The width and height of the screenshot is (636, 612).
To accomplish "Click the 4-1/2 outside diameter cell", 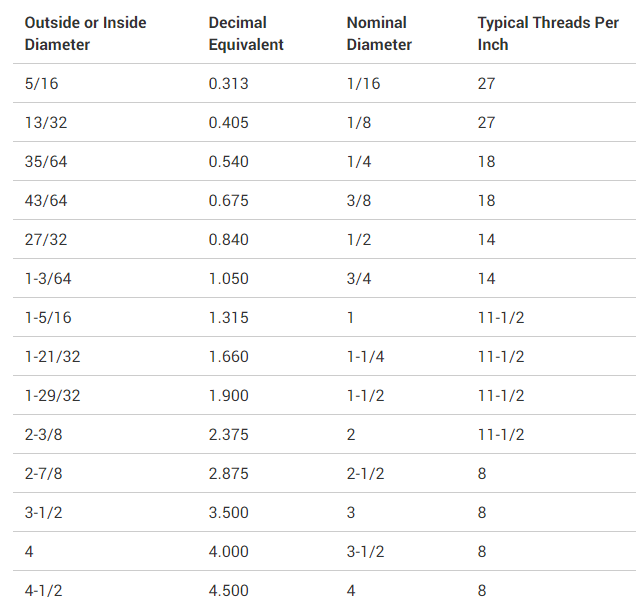I will 44,591.
